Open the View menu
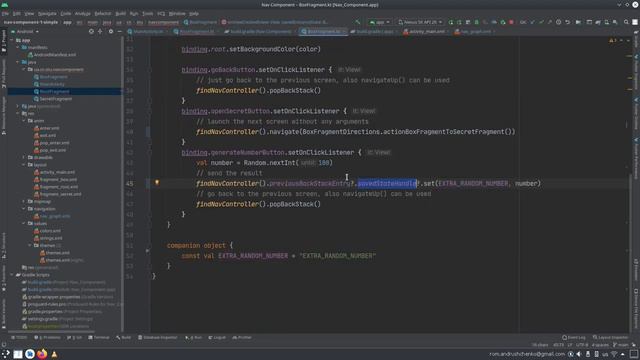The width and height of the screenshot is (640, 360). 29,13
